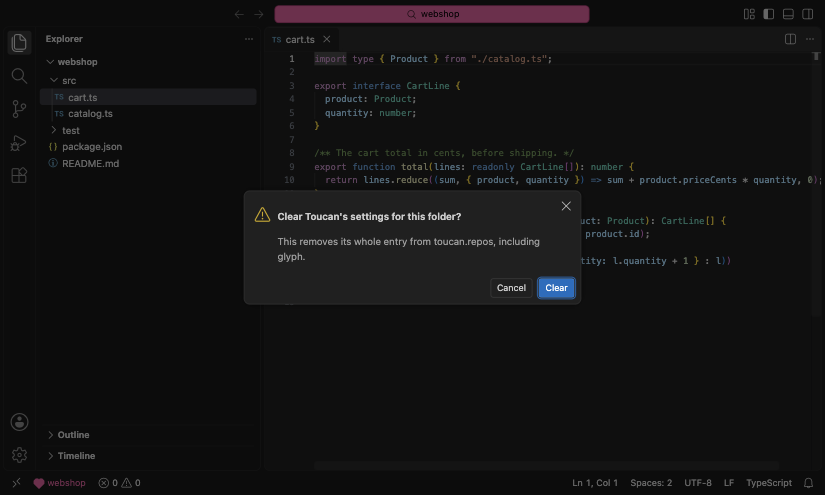This screenshot has width=825, height=495.
Task: Collapse the src folder
Action: (x=54, y=80)
